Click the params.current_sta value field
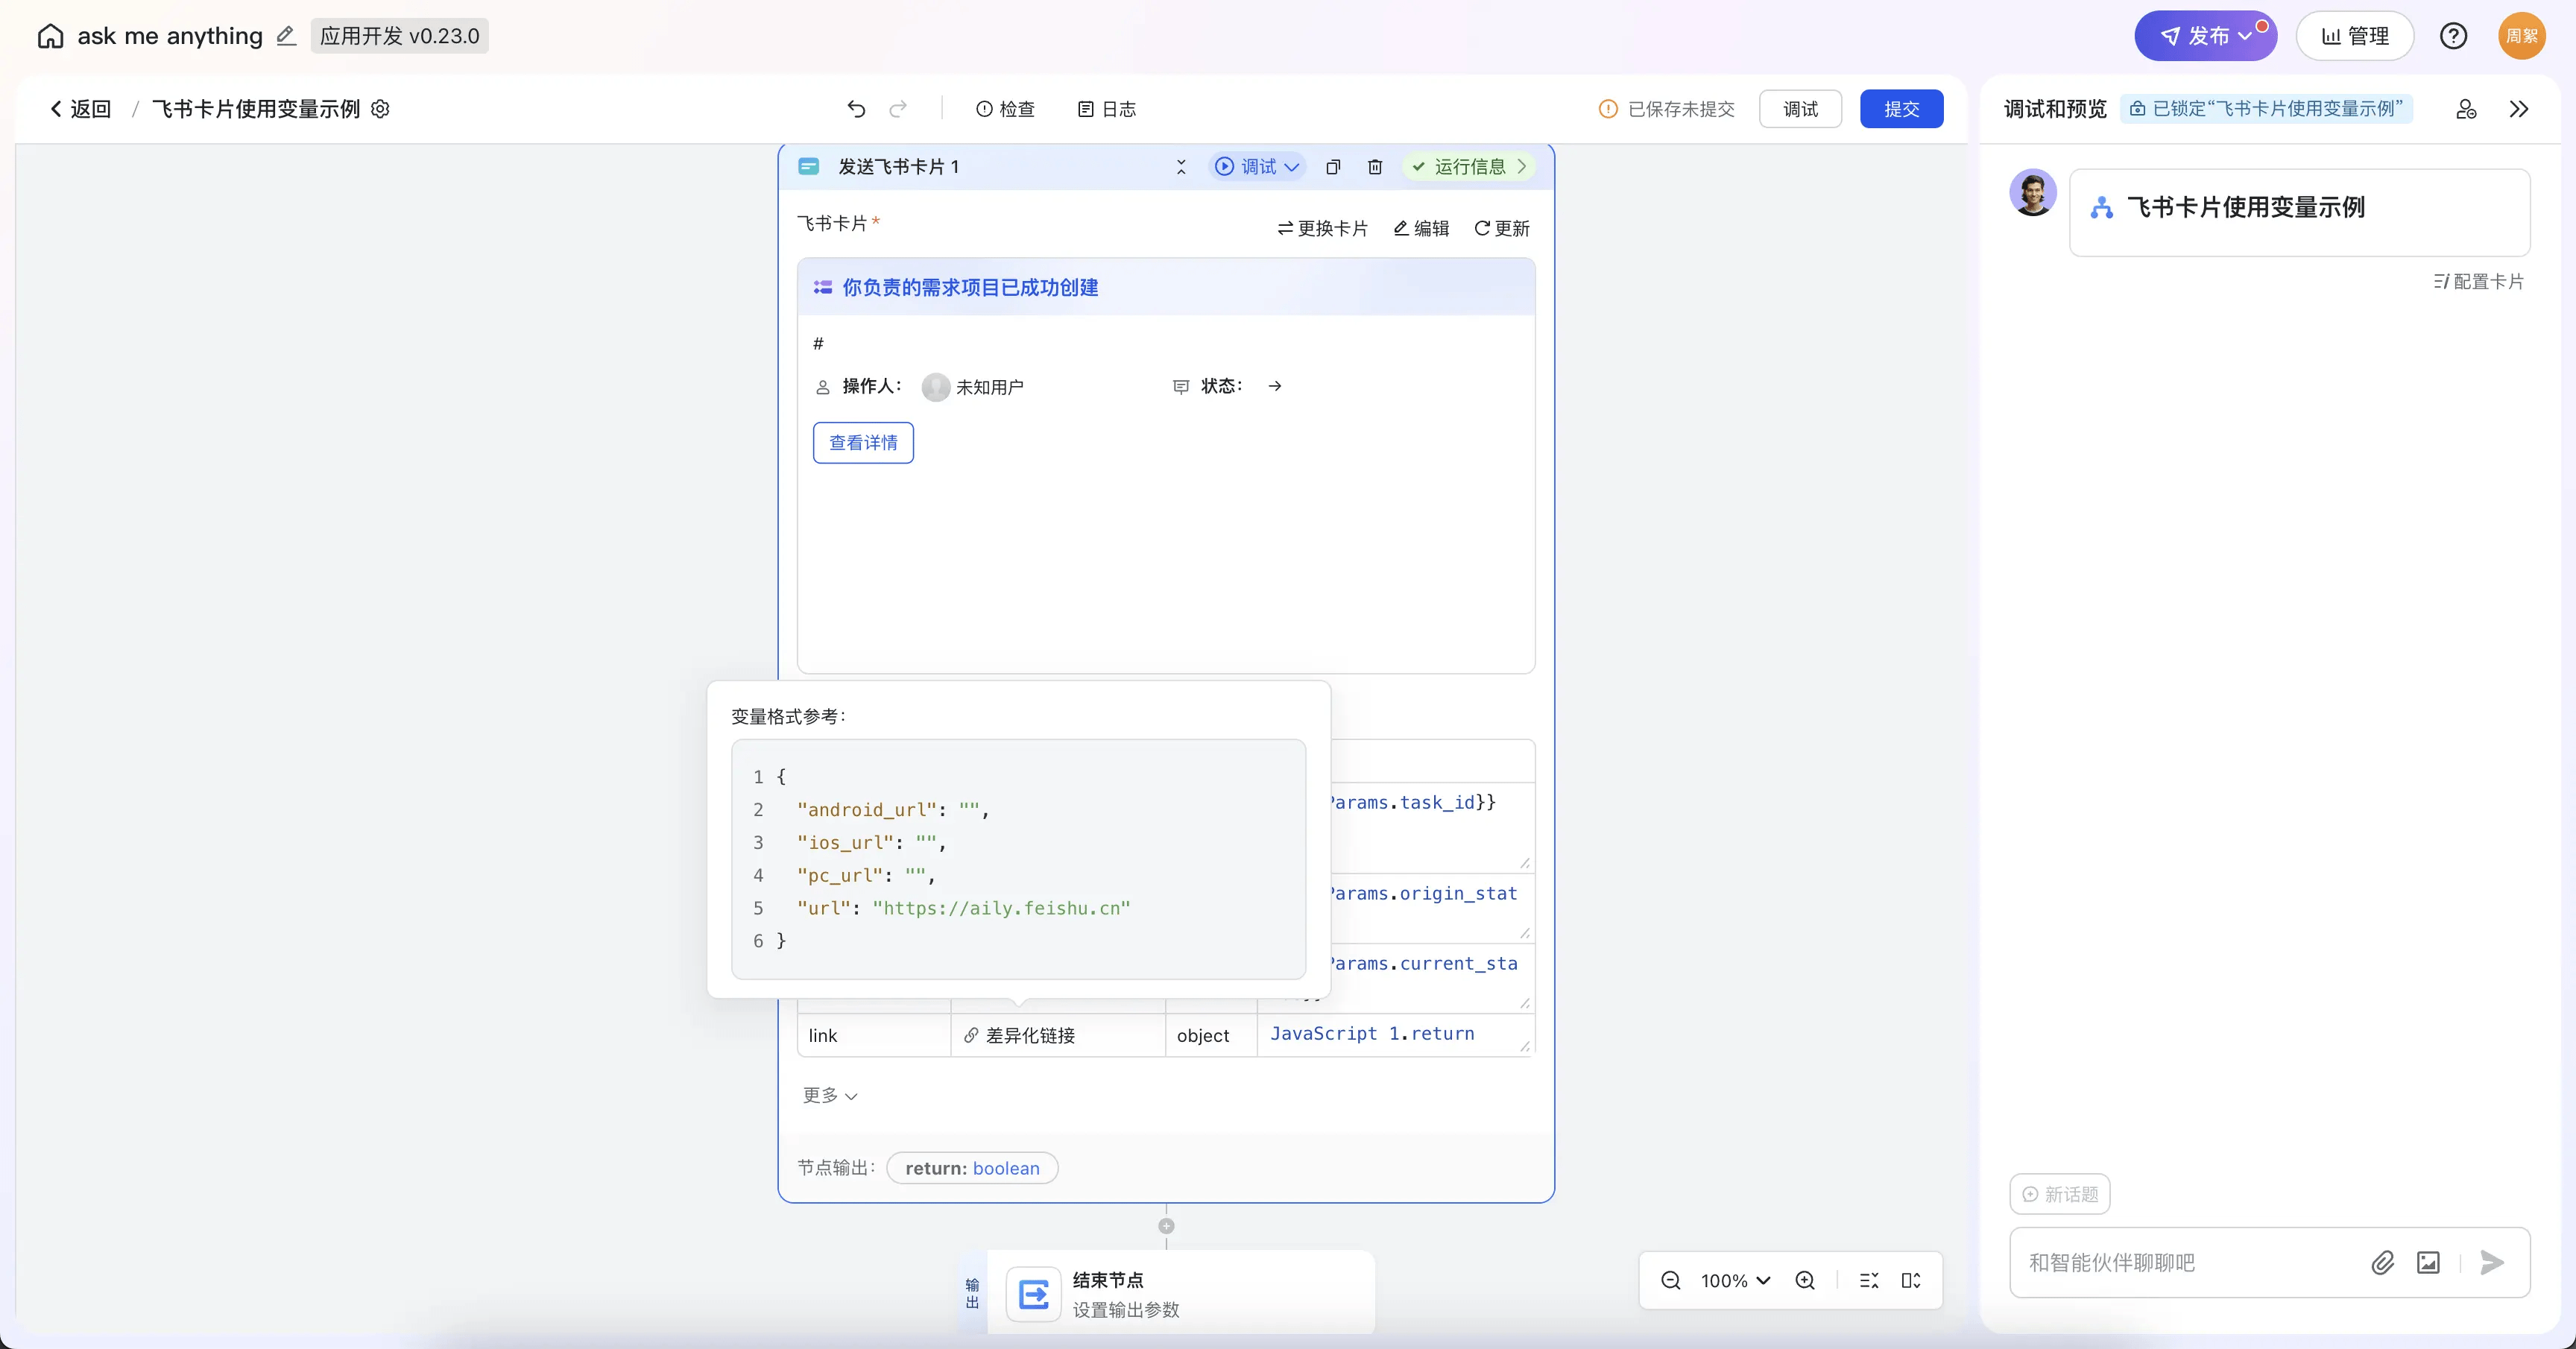2576x1349 pixels. (1432, 976)
